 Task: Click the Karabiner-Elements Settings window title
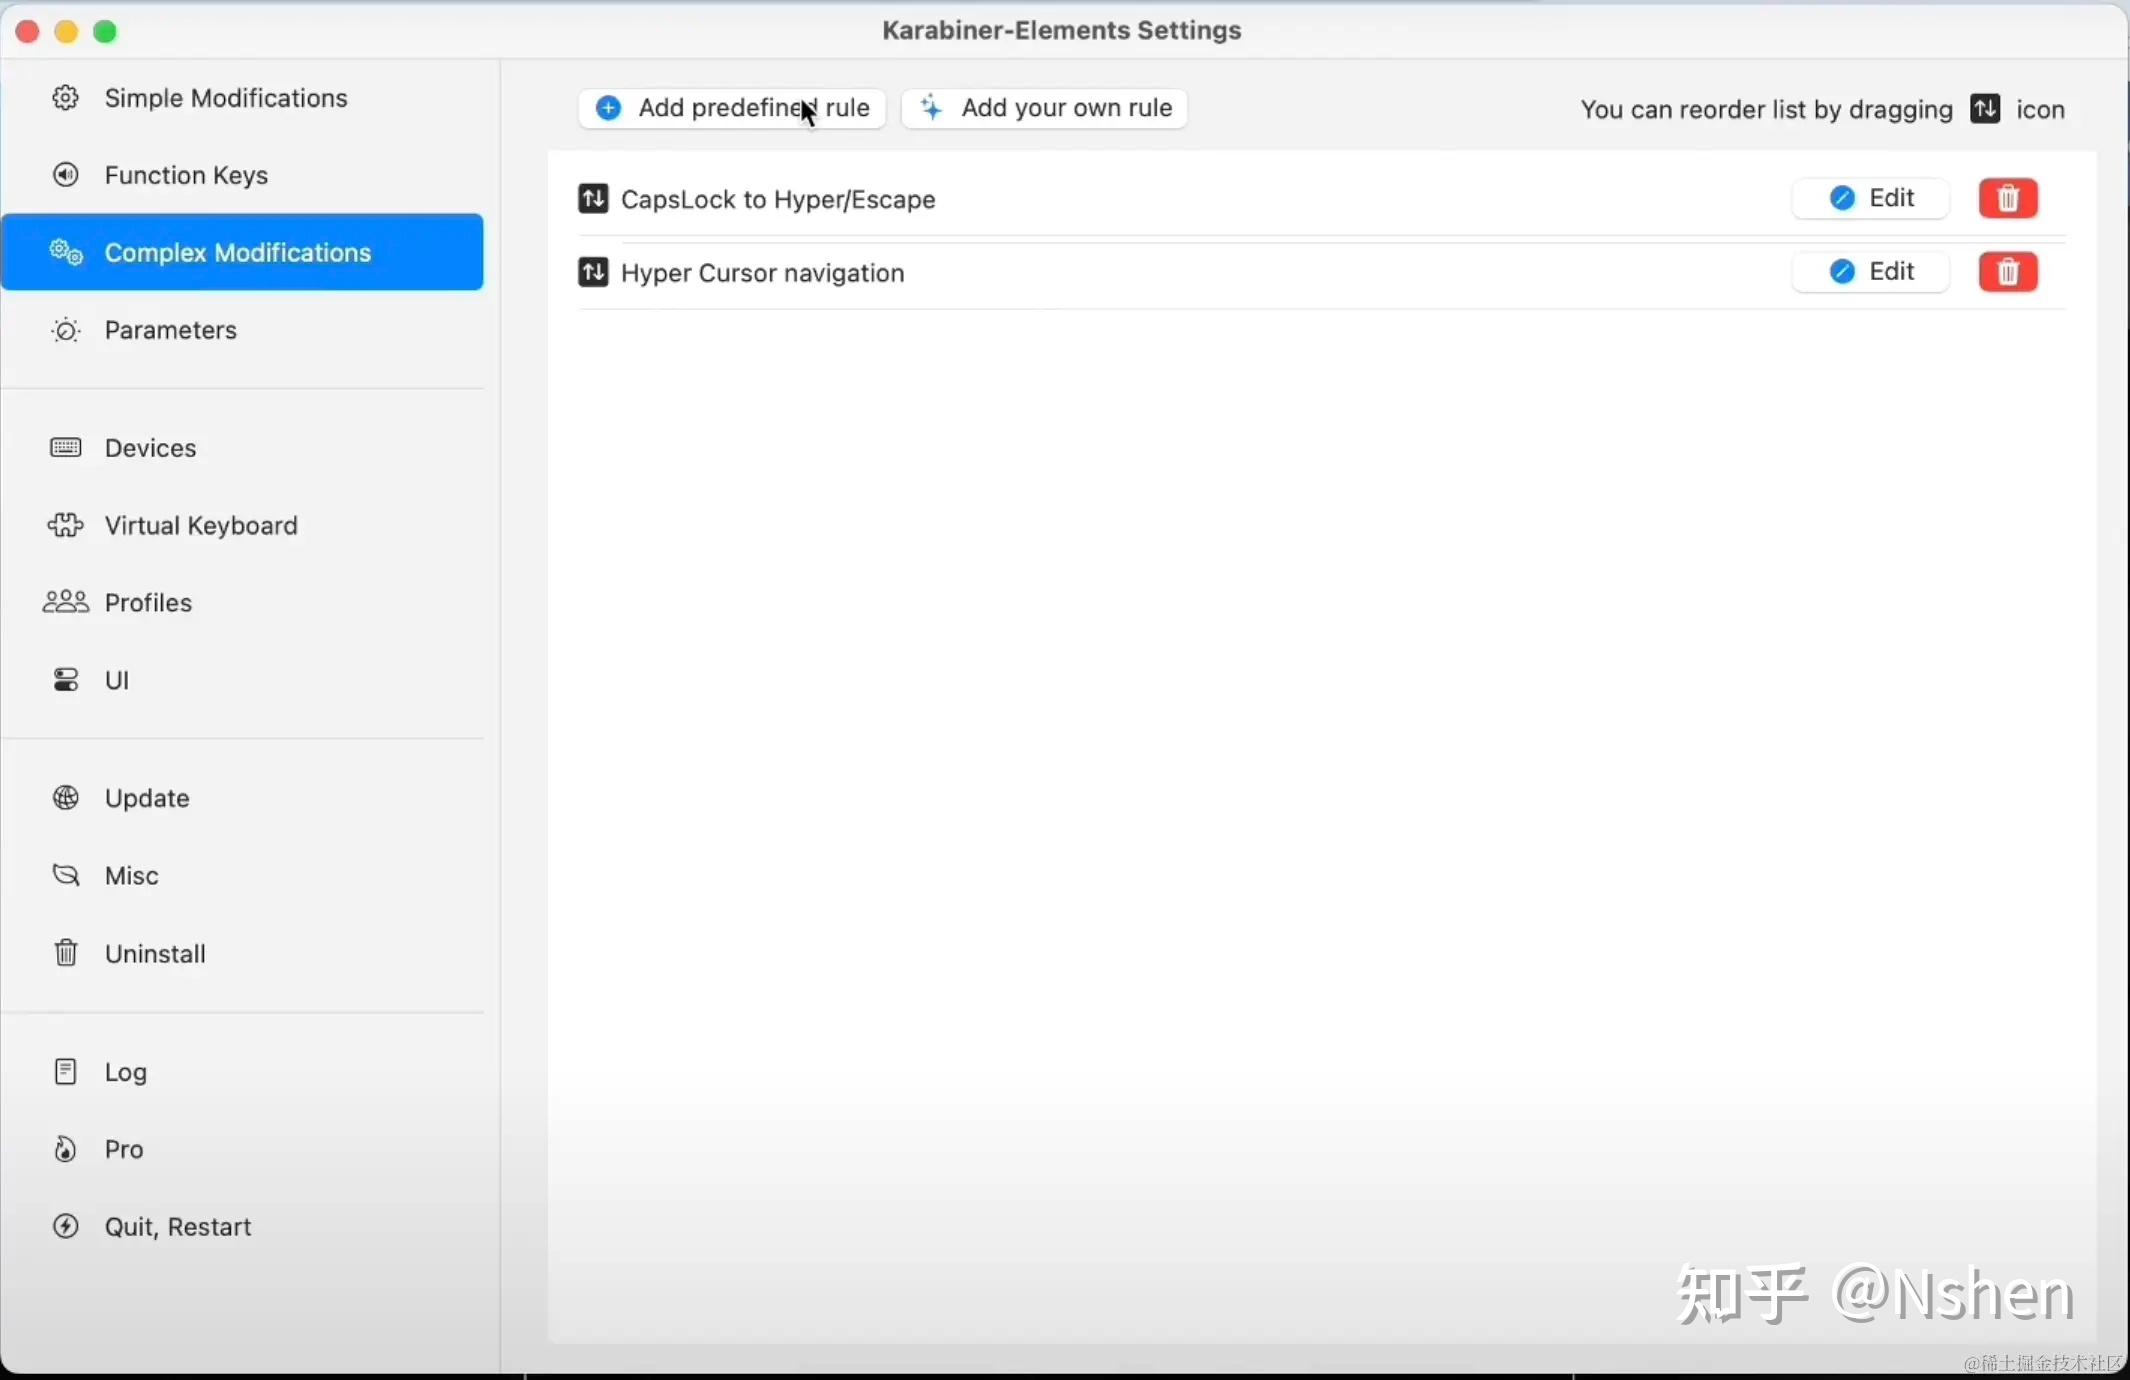click(1062, 30)
